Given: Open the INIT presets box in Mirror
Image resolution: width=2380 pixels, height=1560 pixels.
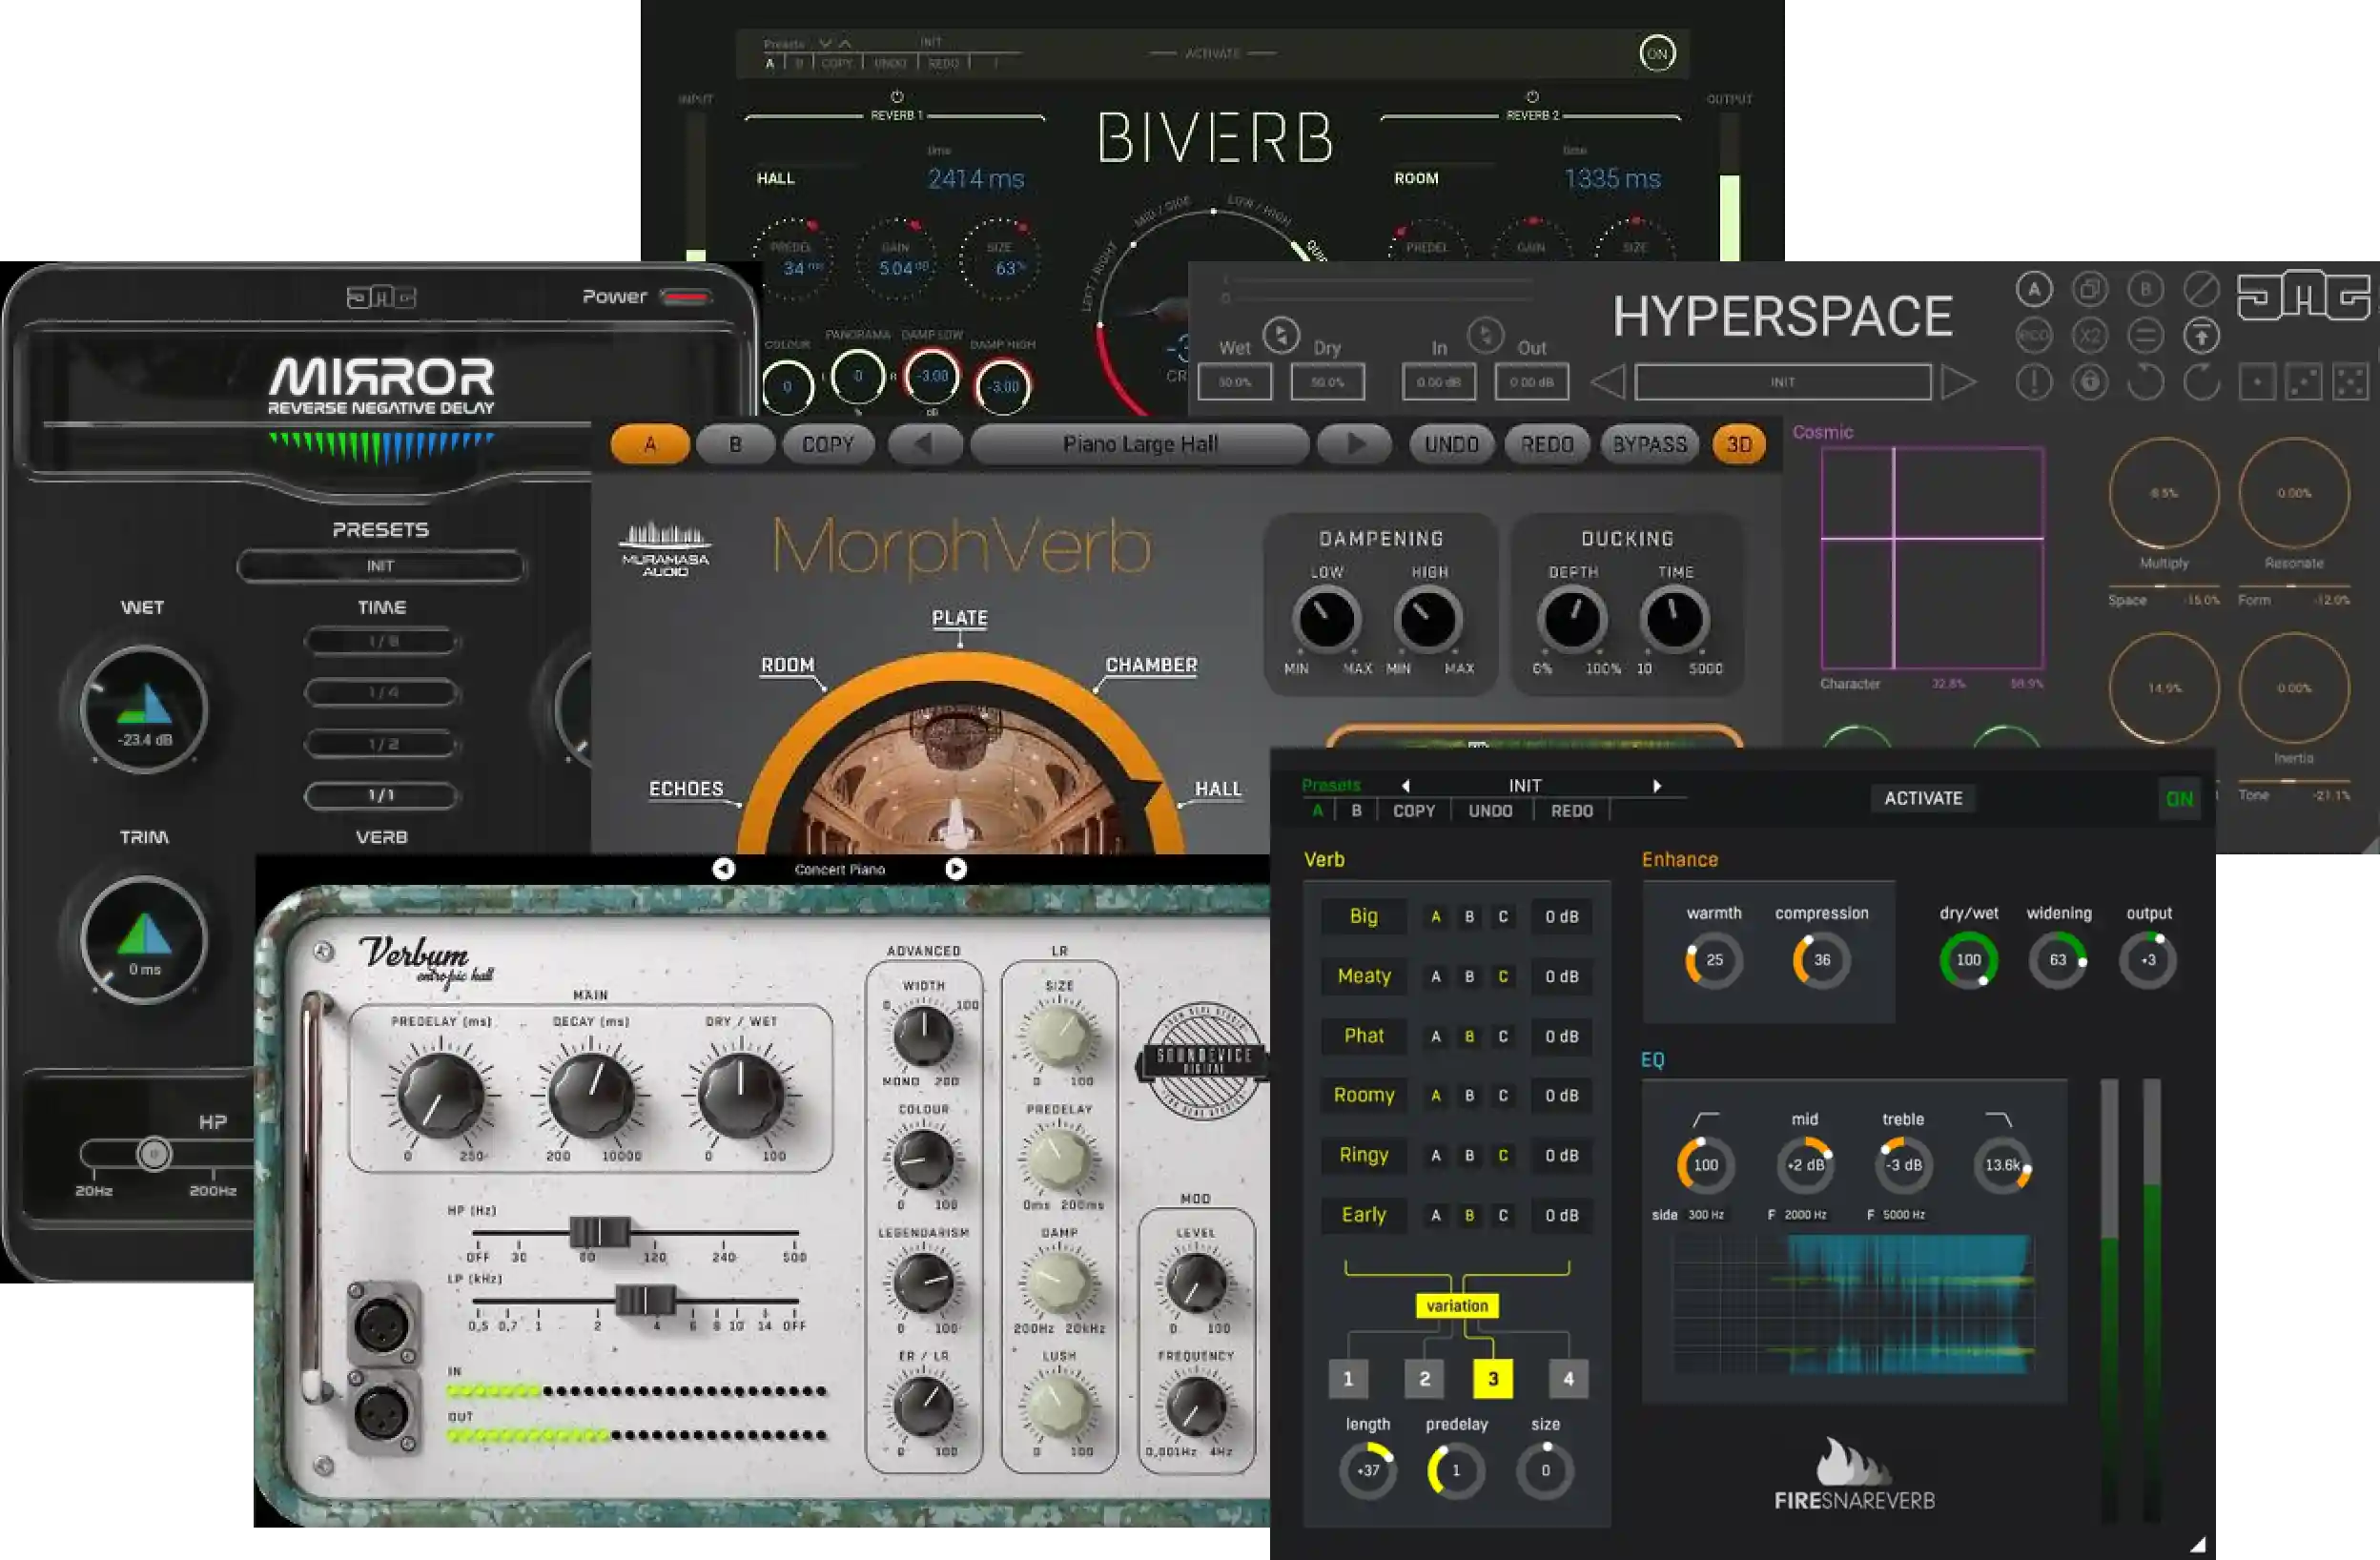Looking at the screenshot, I should [380, 566].
